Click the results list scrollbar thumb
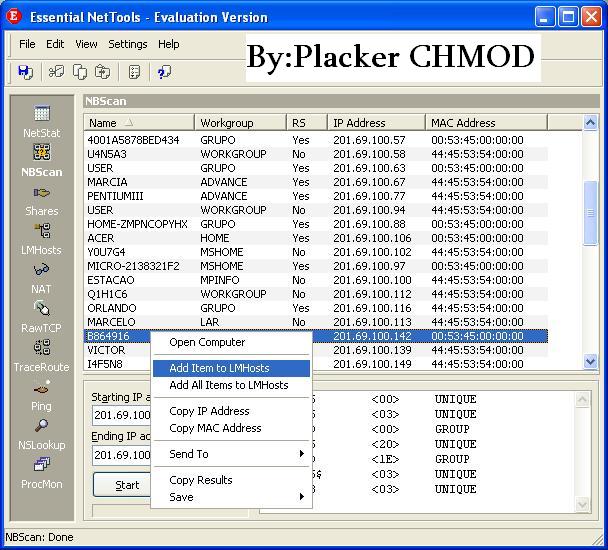 tap(590, 213)
